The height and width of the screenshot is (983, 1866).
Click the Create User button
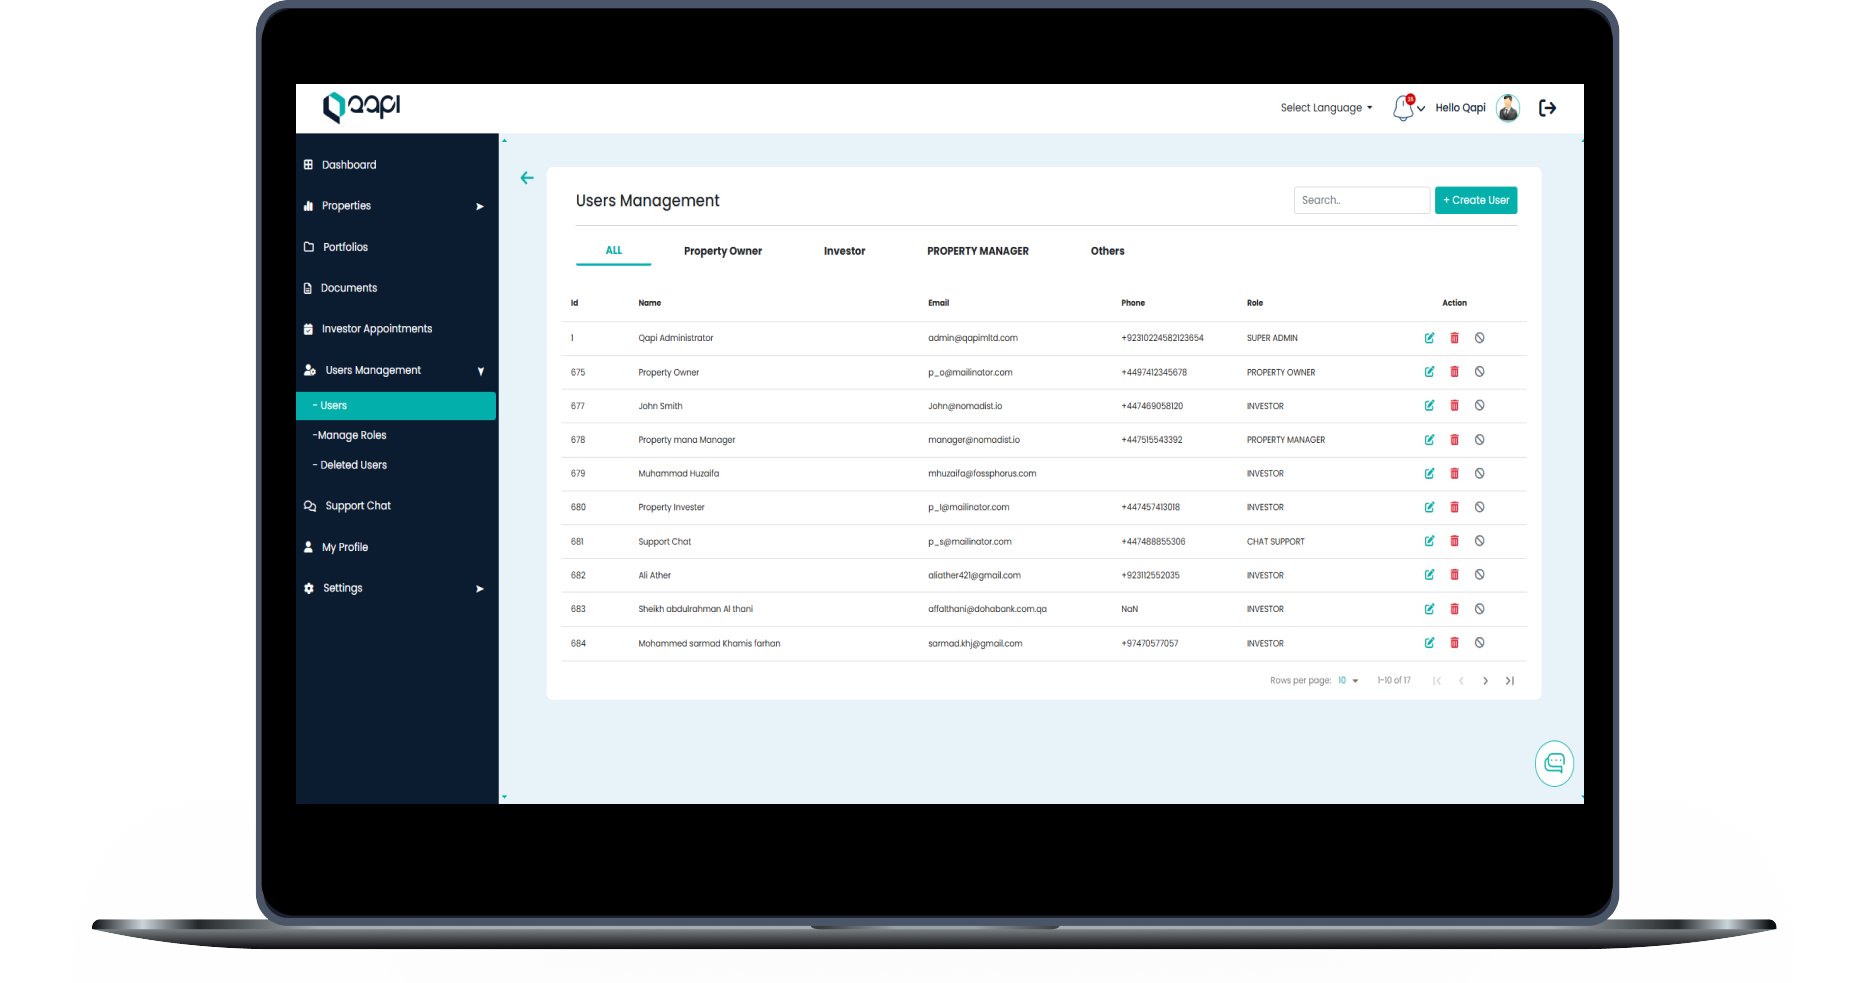[x=1475, y=200]
